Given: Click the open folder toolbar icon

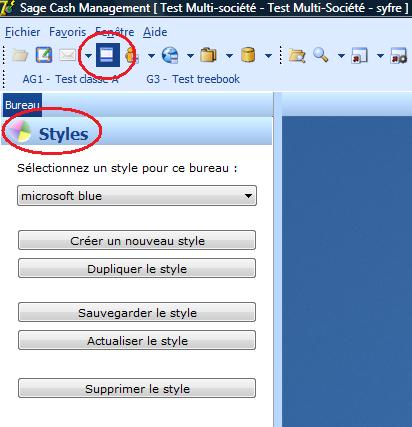Looking at the screenshot, I should click(x=20, y=55).
